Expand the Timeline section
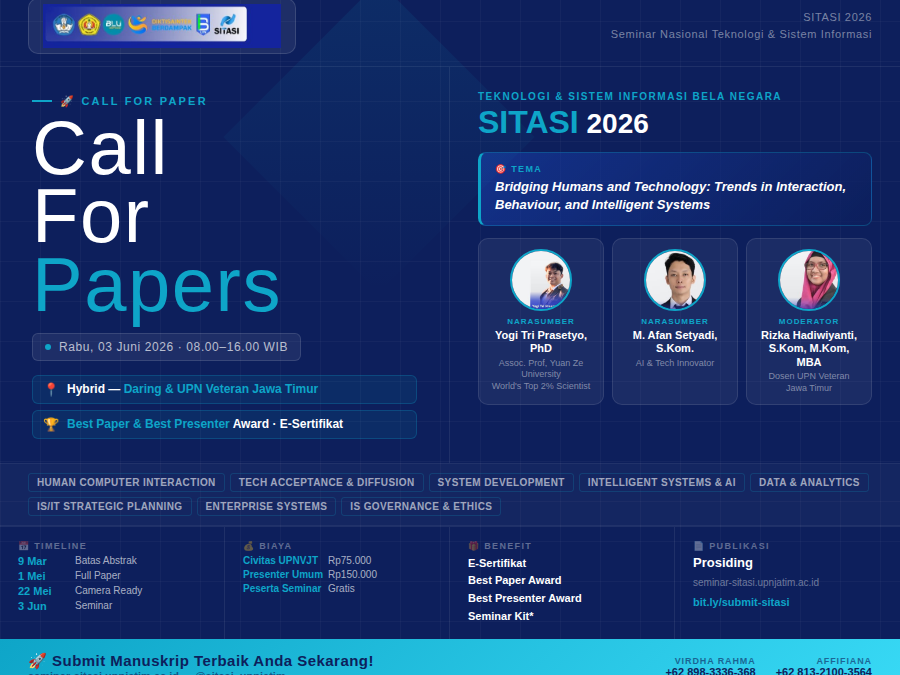Screen dimensions: 900x675 pyautogui.click(x=50, y=546)
